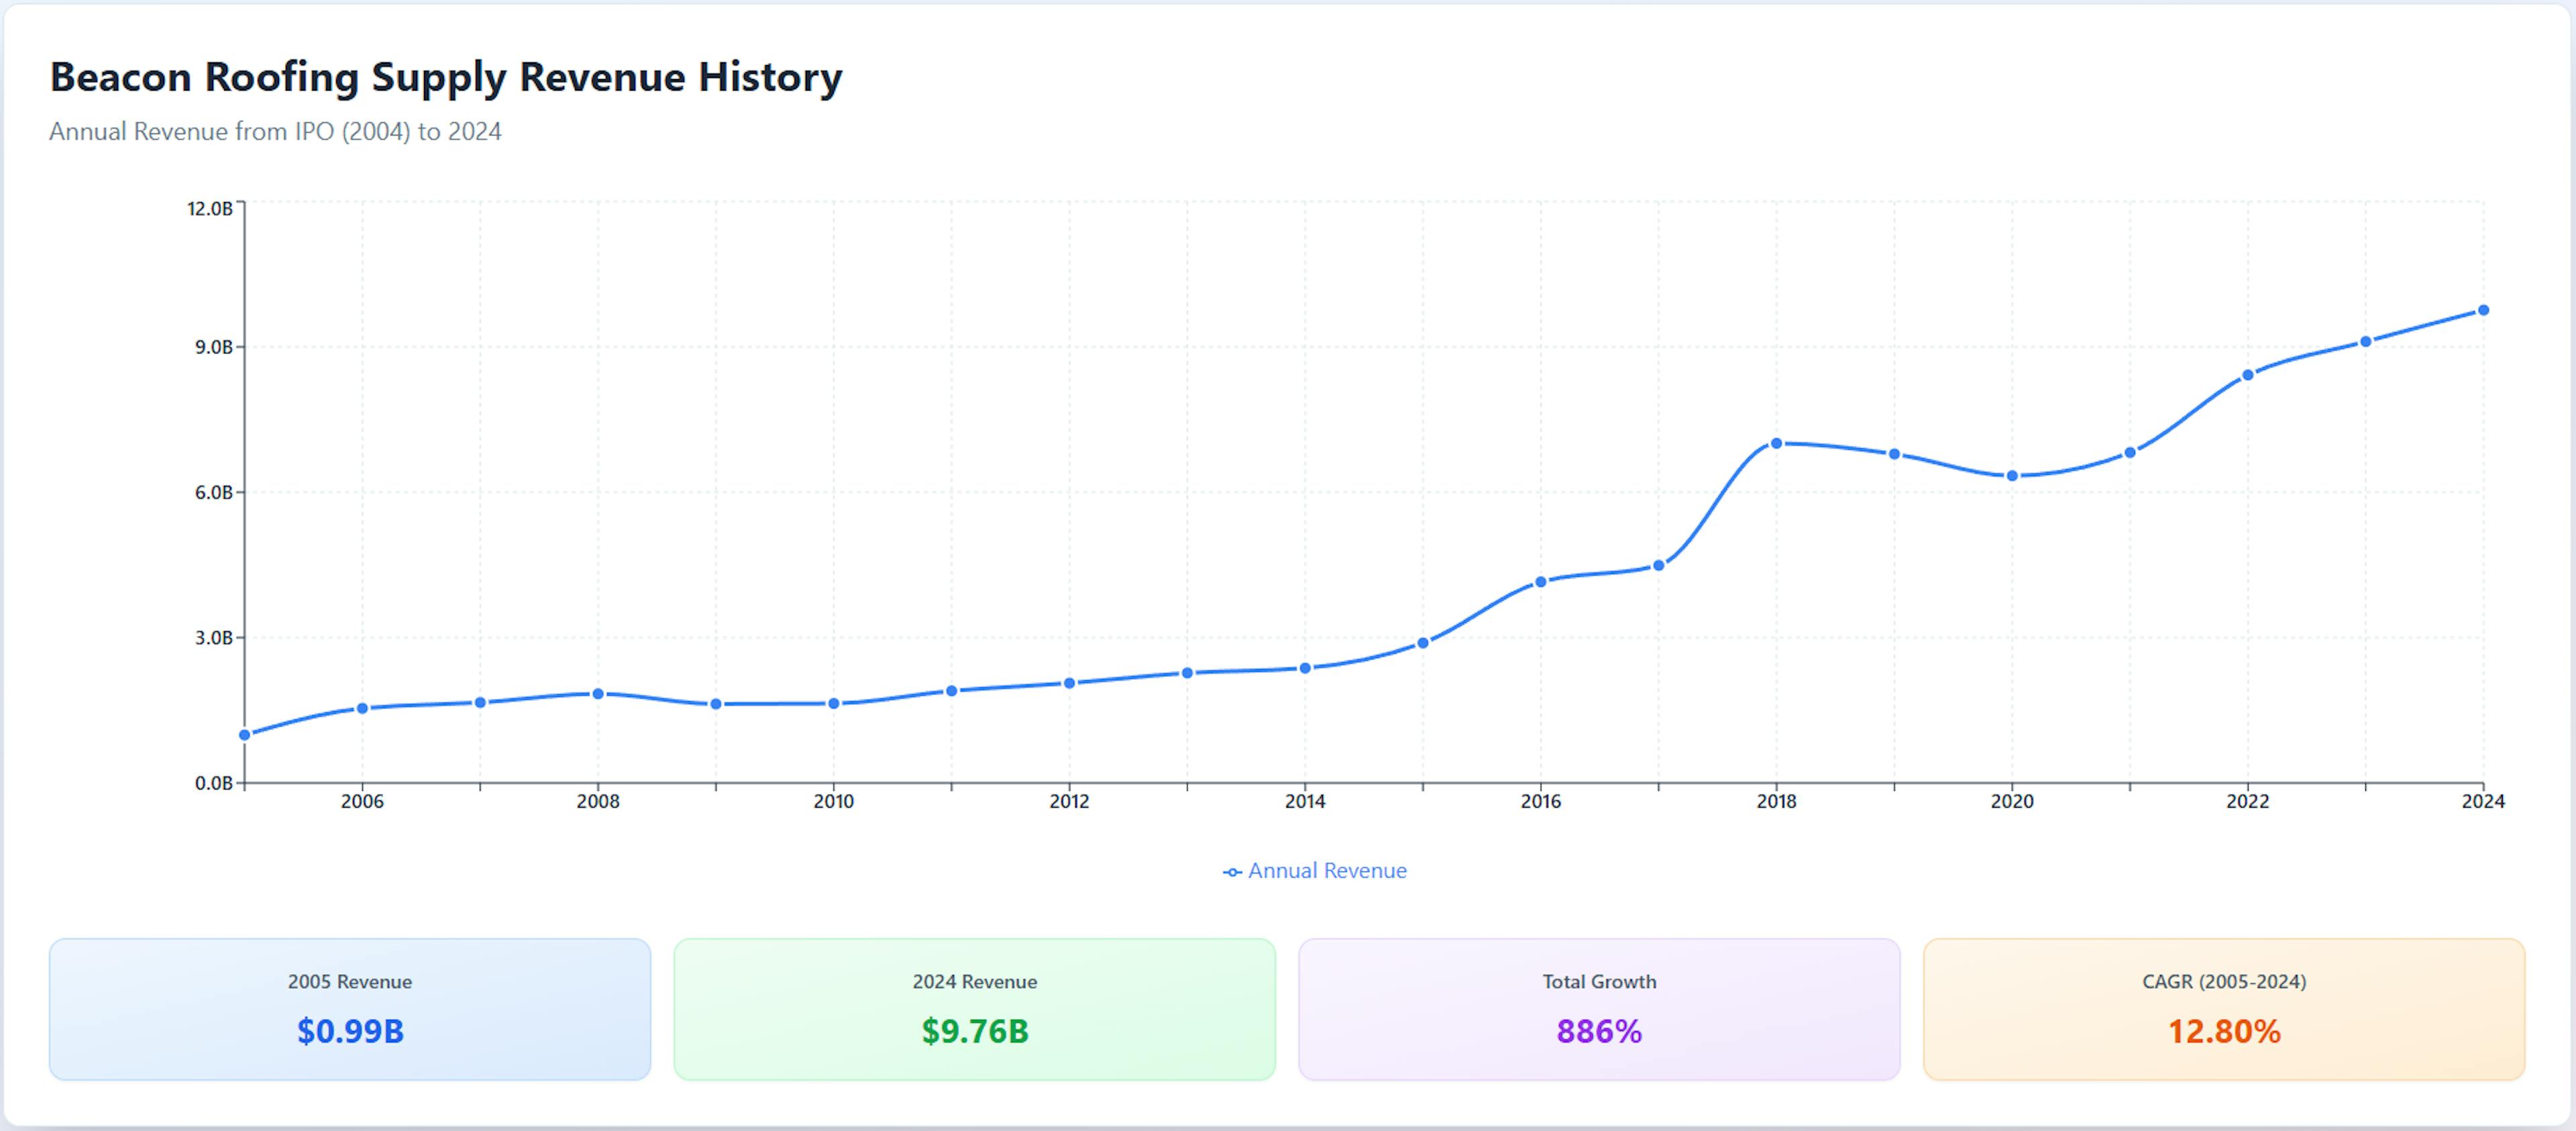The height and width of the screenshot is (1131, 2576).
Task: Select the 2024 data point on the line
Action: click(x=2483, y=310)
